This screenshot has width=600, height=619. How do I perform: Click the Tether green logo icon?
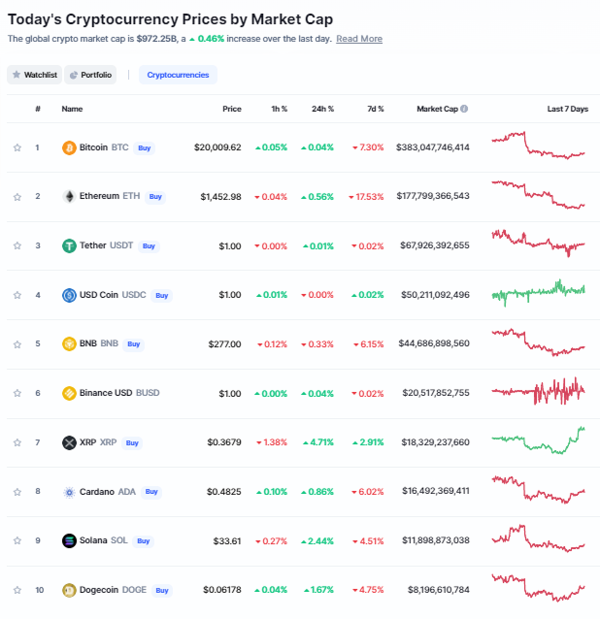point(69,246)
